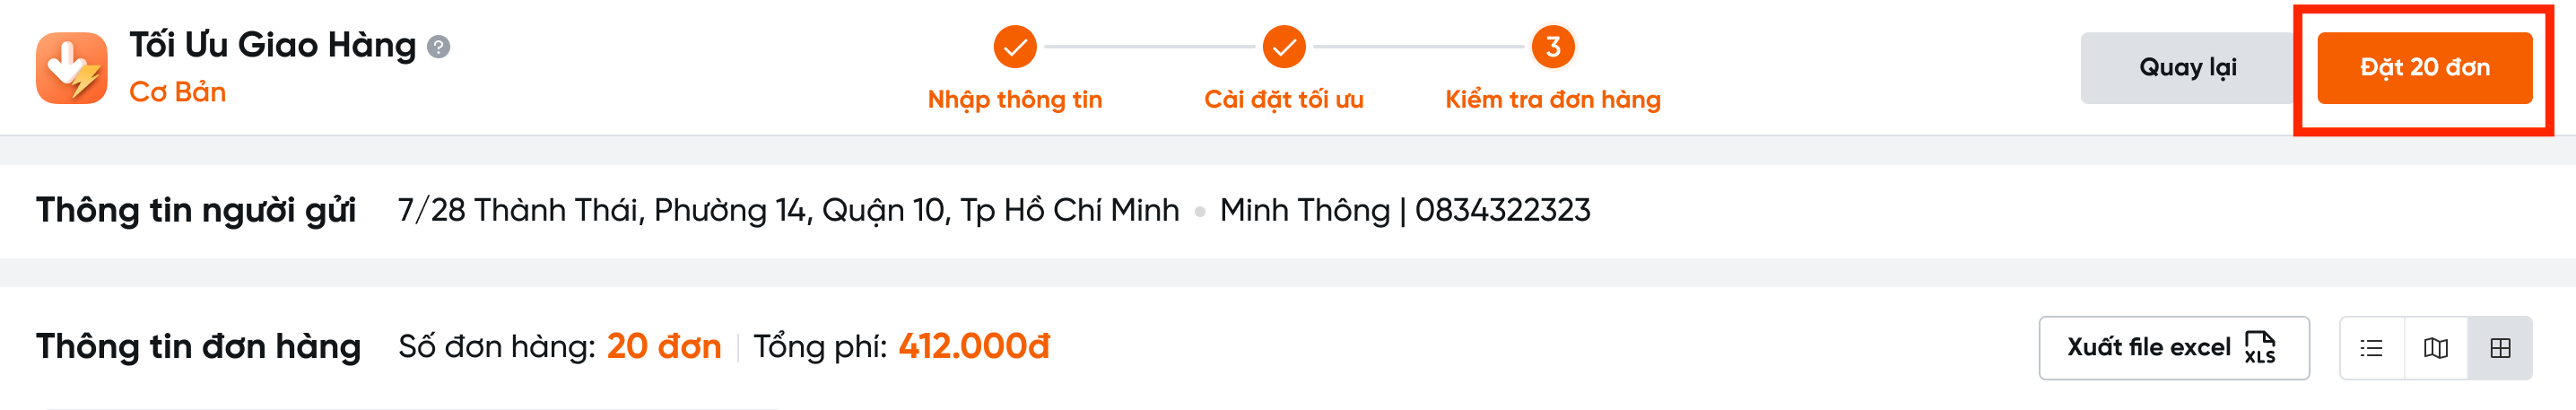The width and height of the screenshot is (2576, 410).
Task: Click the step 2 checkmark circle
Action: [1283, 47]
